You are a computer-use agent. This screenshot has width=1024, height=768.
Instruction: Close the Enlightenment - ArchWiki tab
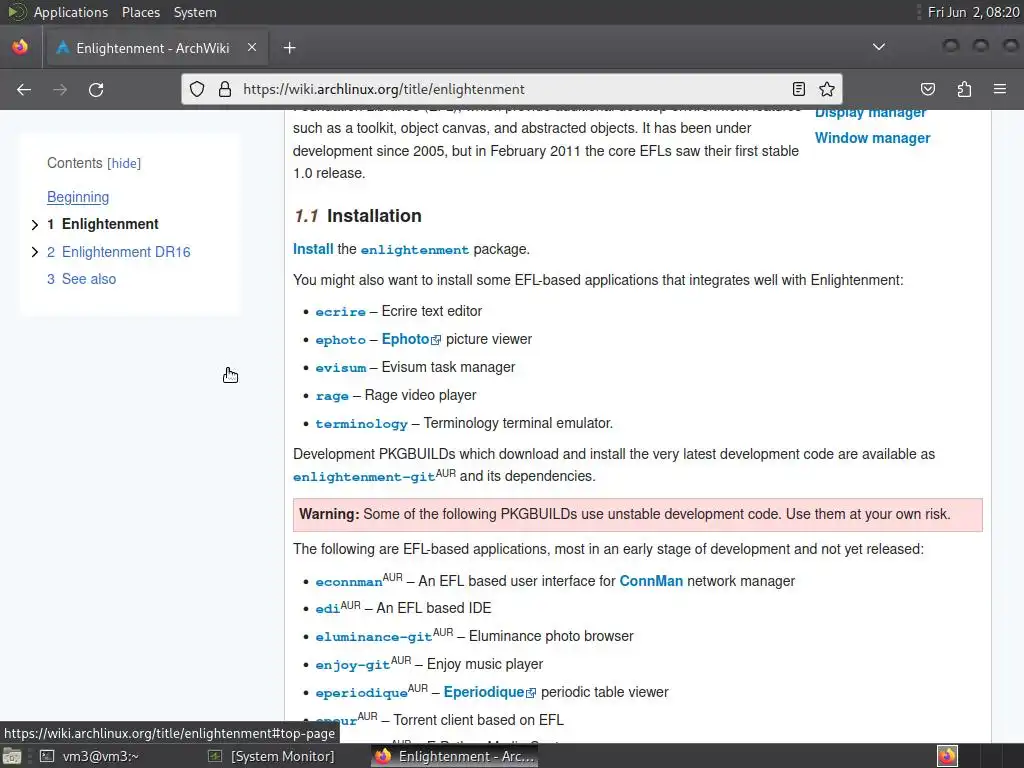[252, 48]
